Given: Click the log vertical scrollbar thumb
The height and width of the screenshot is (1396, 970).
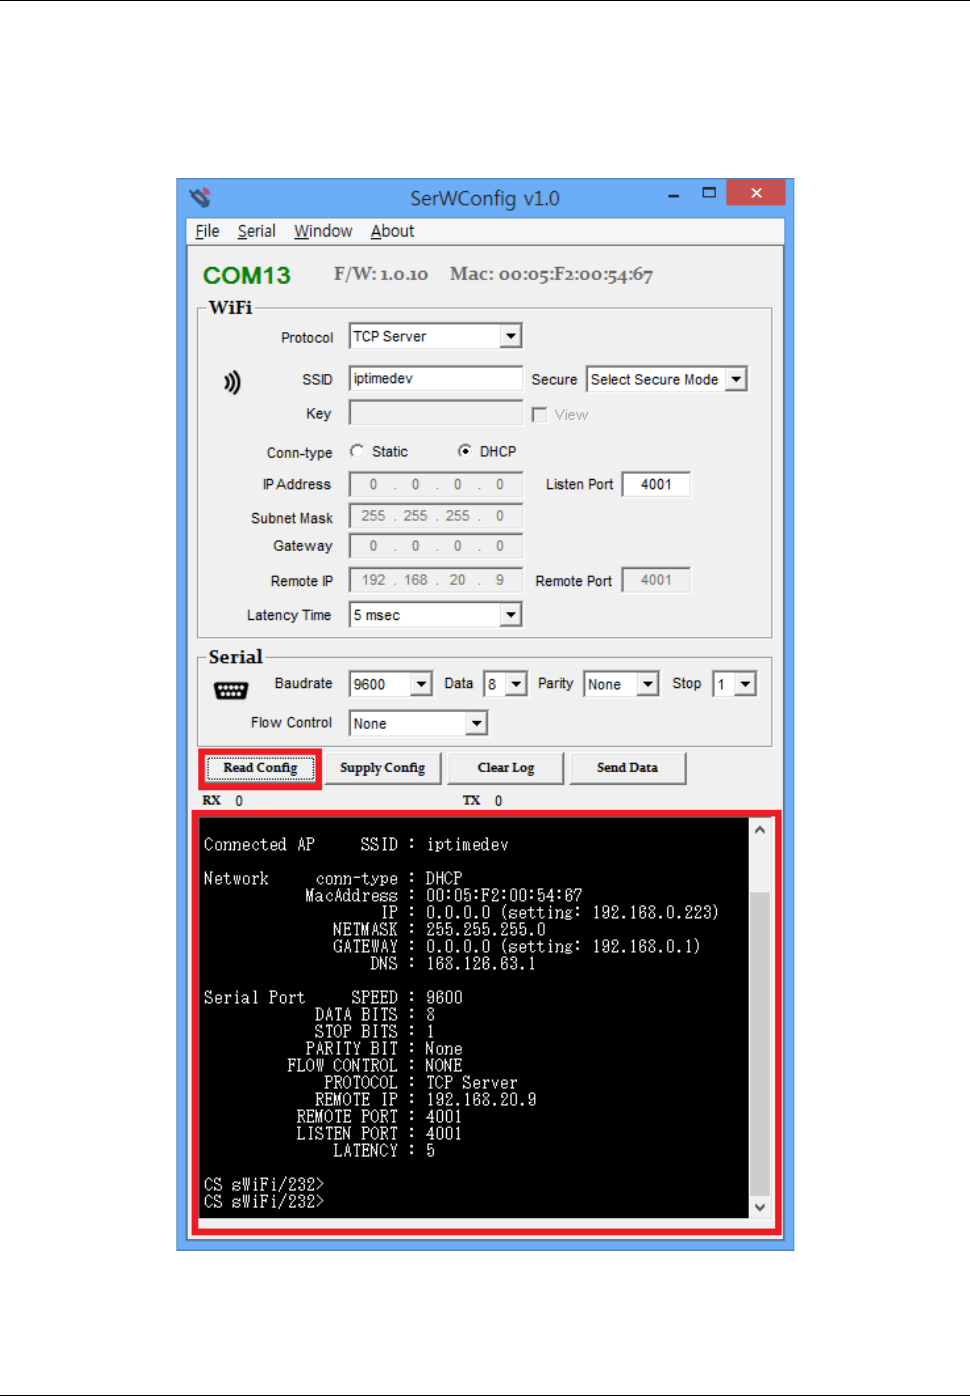Looking at the screenshot, I should (x=760, y=1042).
